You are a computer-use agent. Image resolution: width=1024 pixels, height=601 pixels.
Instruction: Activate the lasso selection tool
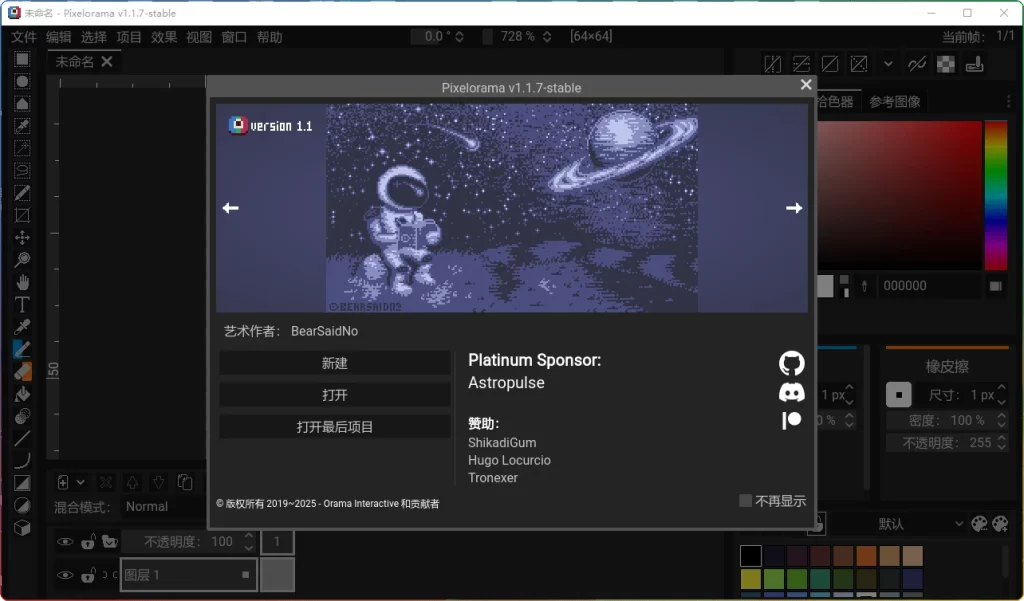click(x=22, y=170)
